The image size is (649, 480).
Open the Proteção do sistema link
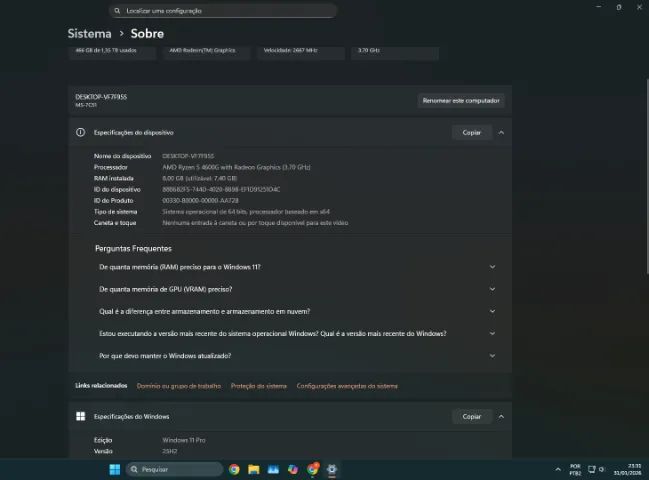coord(259,386)
